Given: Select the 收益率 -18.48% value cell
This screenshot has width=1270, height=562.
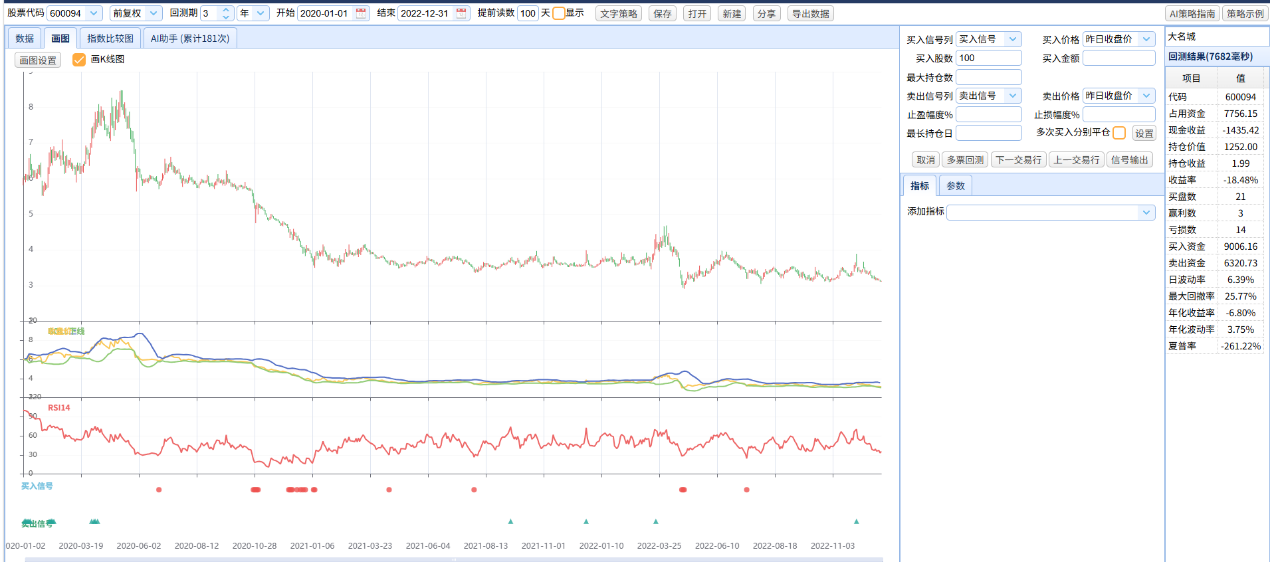Looking at the screenshot, I should (x=1240, y=180).
